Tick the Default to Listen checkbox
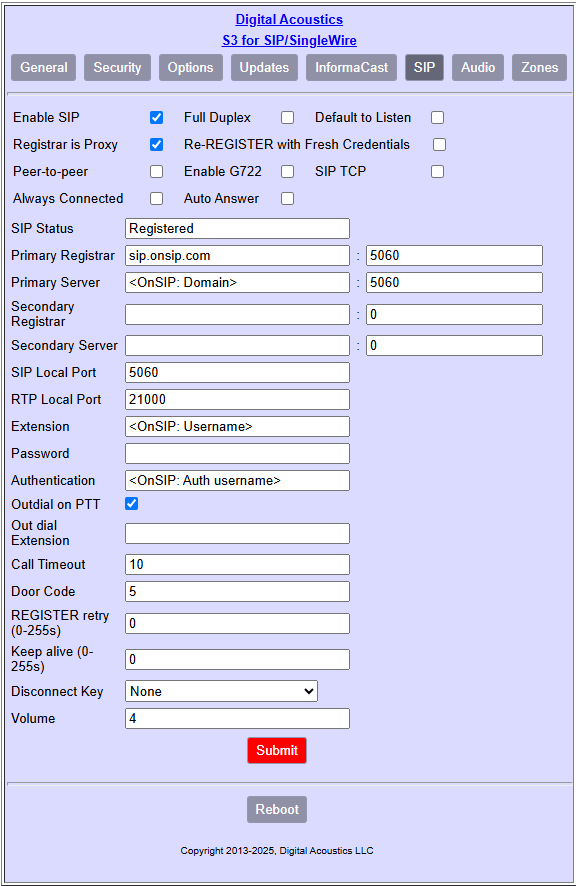Screen dimensions: 576x886 pos(438,118)
